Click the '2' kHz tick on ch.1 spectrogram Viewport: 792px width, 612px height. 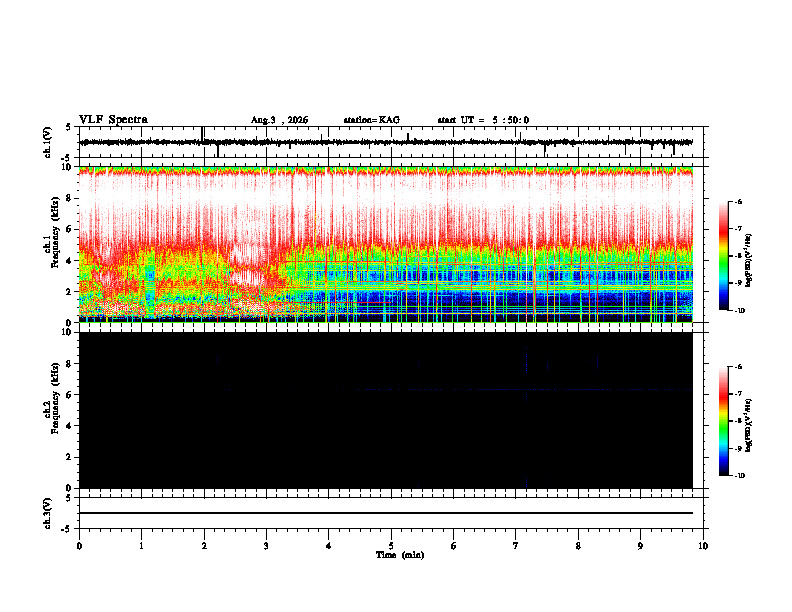[70, 291]
